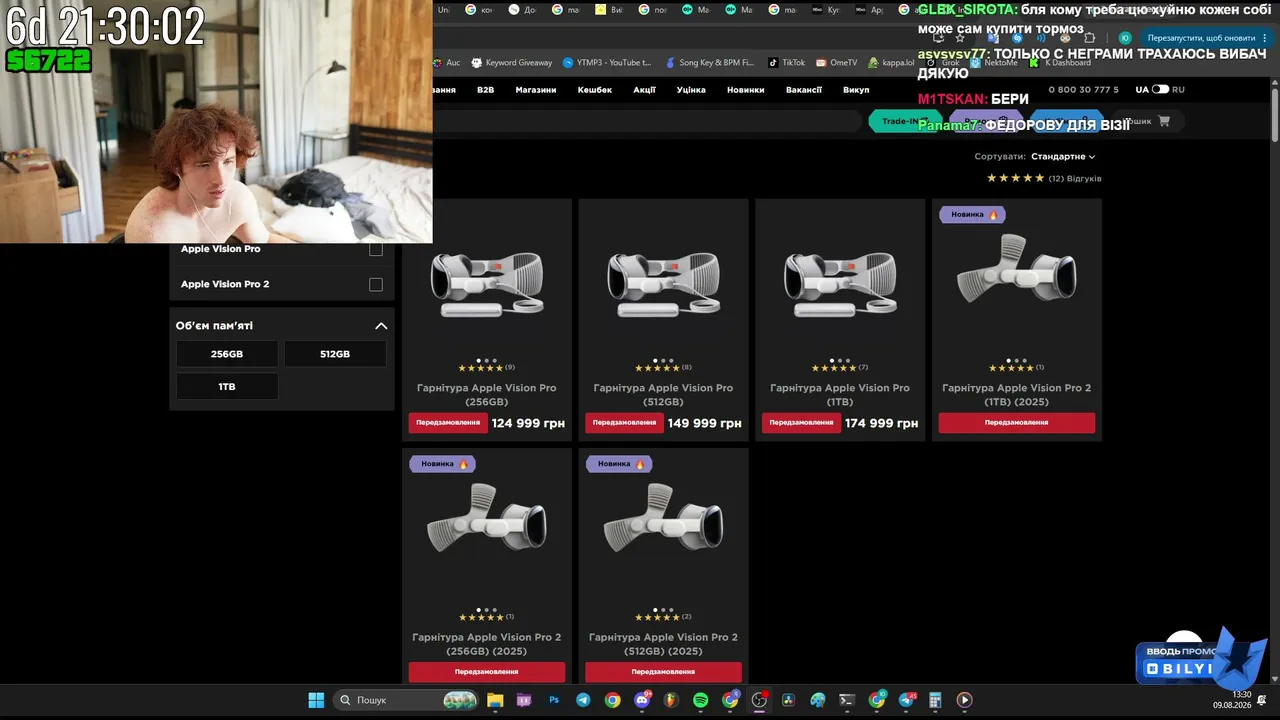This screenshot has width=1280, height=720.
Task: Open the Song Key & BPM bookmark
Action: coord(709,62)
